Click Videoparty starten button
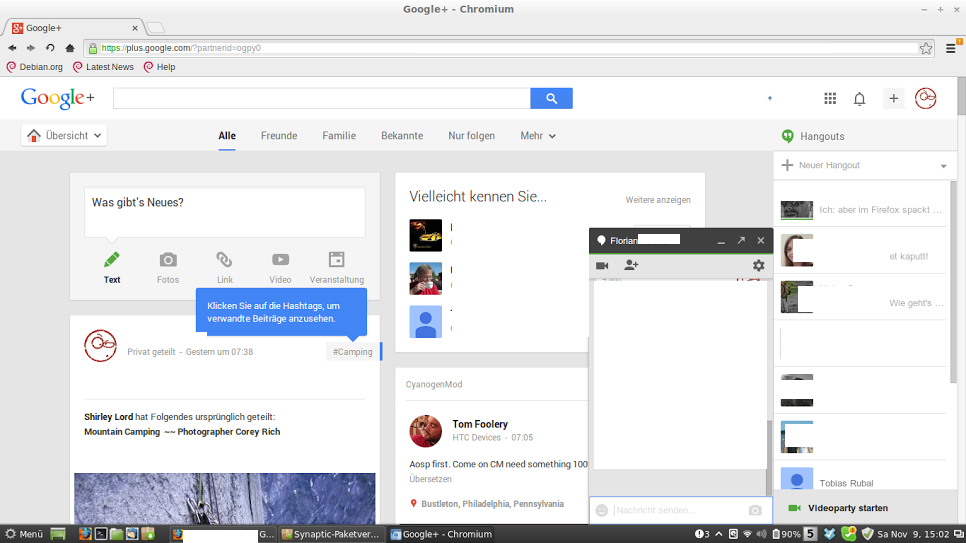Viewport: 966px width, 543px height. (x=848, y=508)
